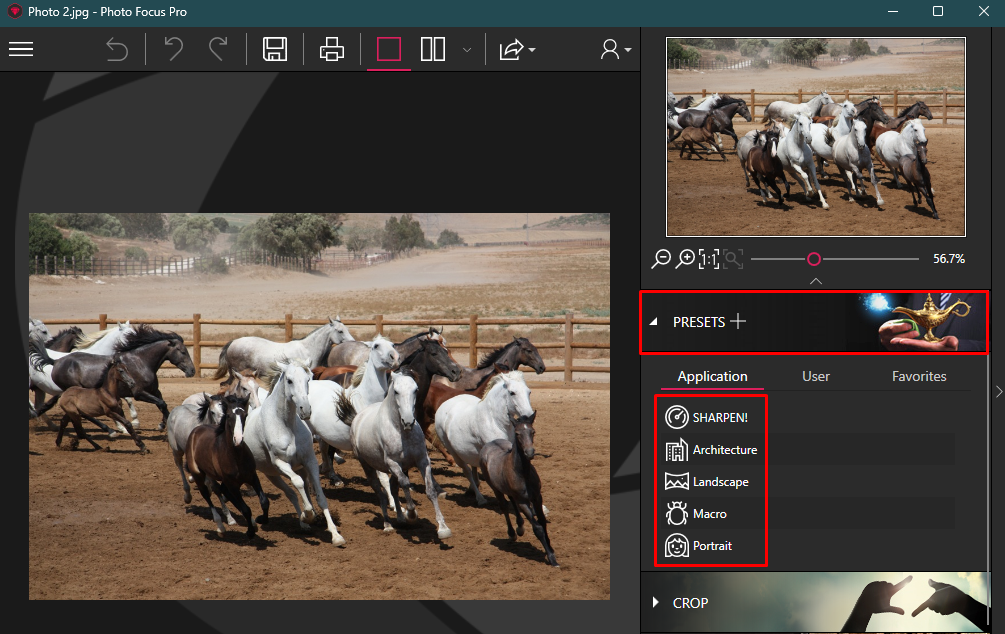Viewport: 1005px width, 634px height.
Task: Switch to the User presets tab
Action: [x=816, y=376]
